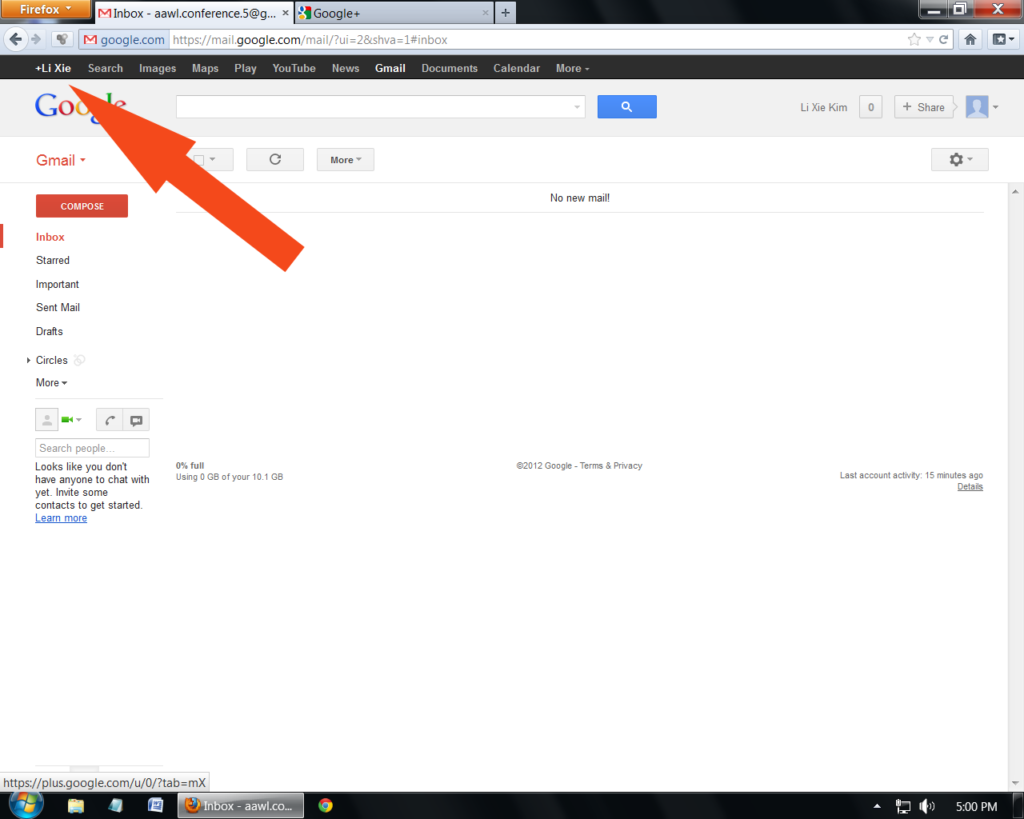The image size is (1024, 819).
Task: Open the Important folder
Action: point(57,284)
